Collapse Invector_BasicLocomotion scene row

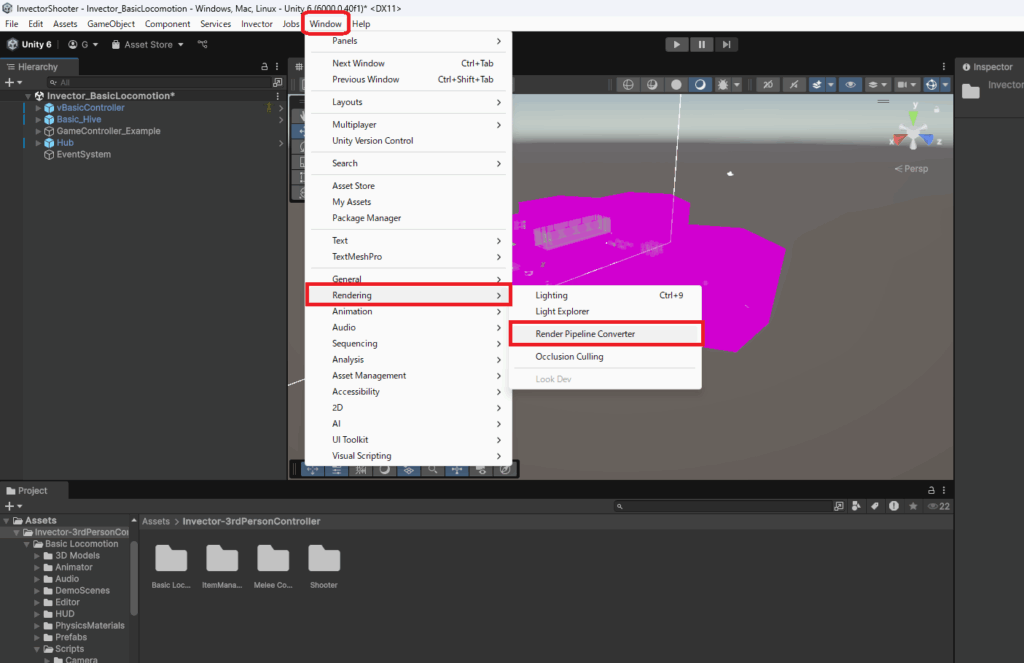28,96
